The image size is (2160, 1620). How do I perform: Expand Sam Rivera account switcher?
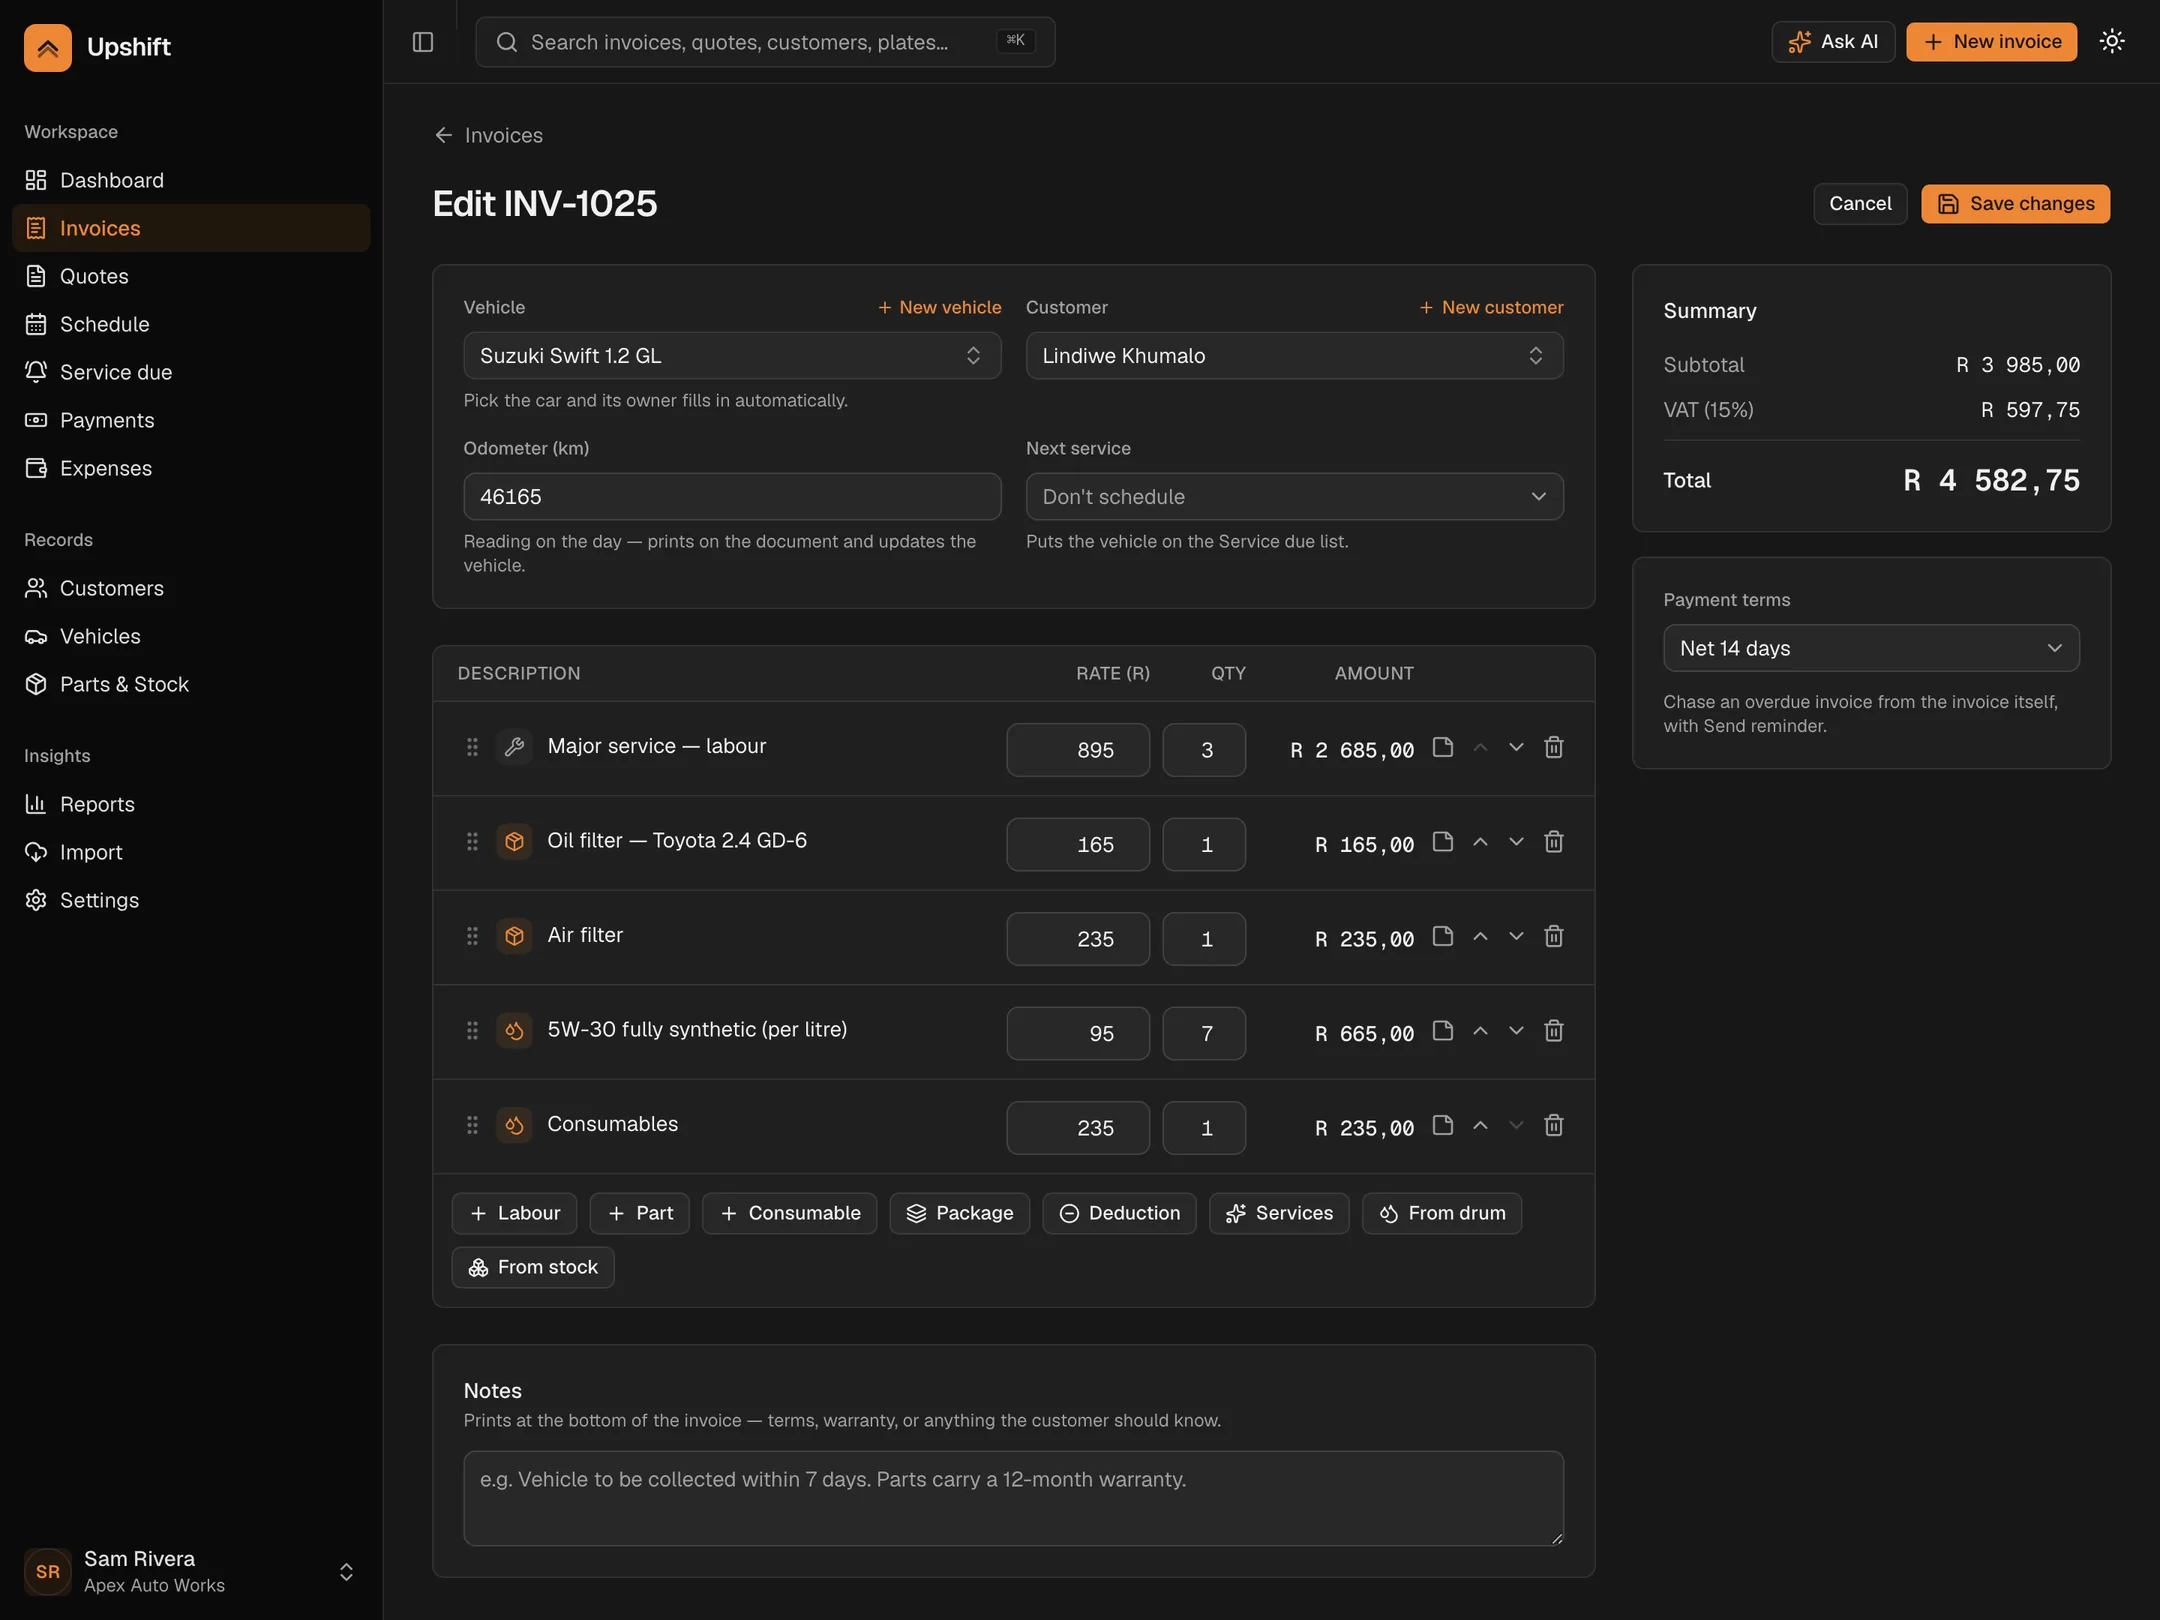tap(191, 1571)
